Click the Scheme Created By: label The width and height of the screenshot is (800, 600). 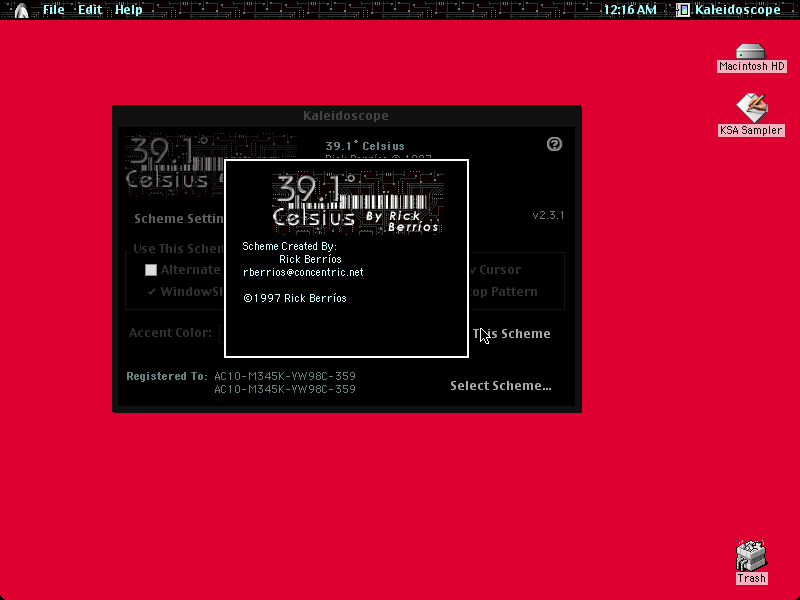(289, 246)
